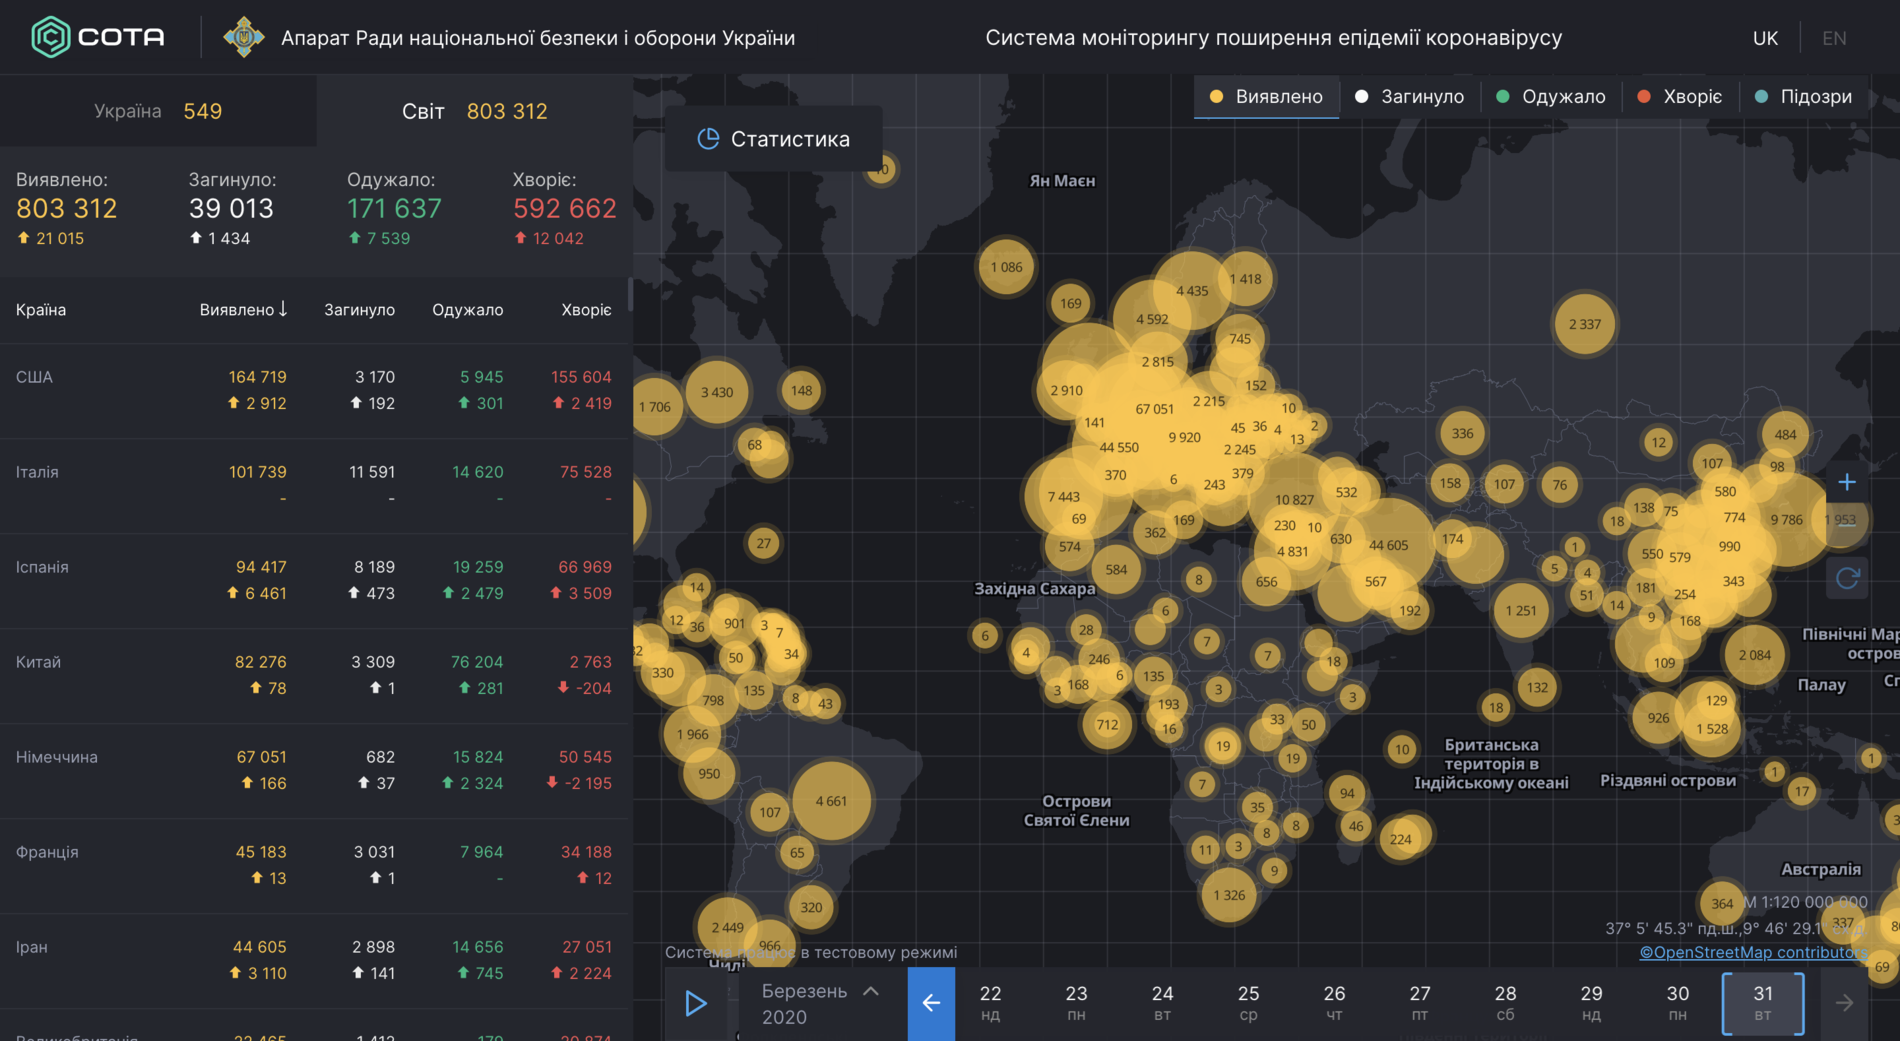
Task: Toggle the Хворіє map layer
Action: 1679,97
